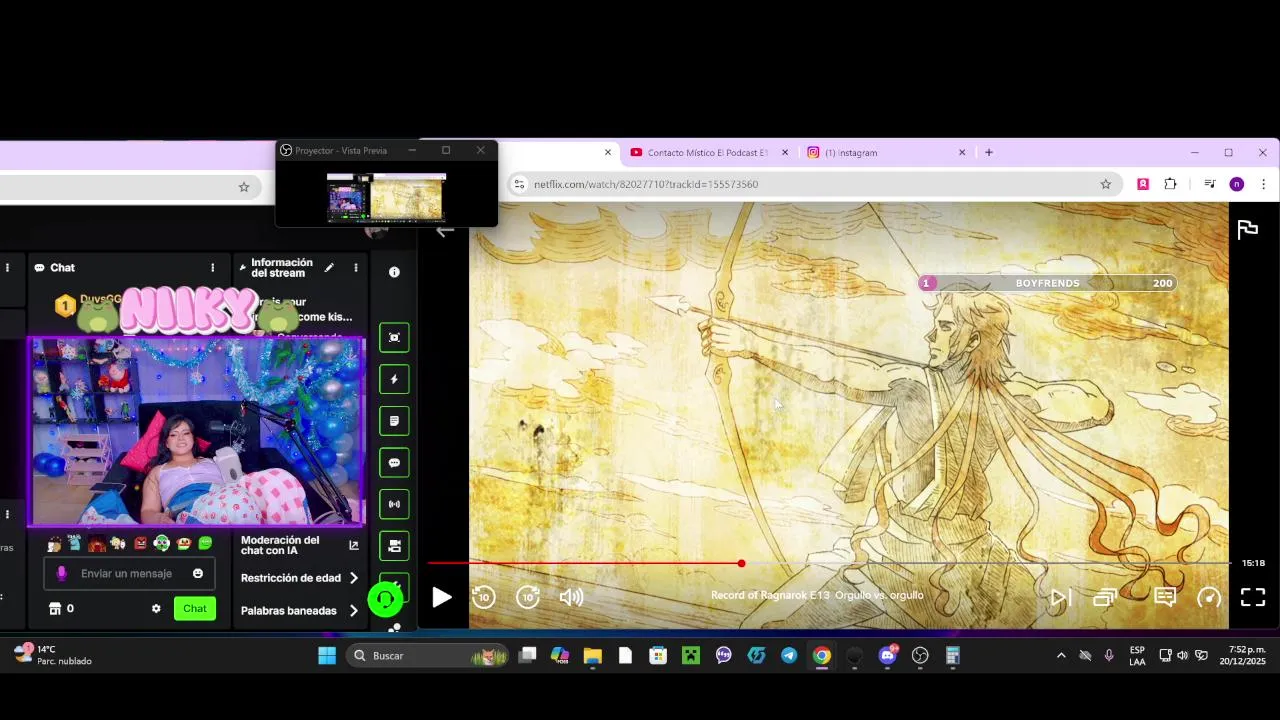This screenshot has width=1280, height=720.
Task: Seek on the red Netflix progress bar
Action: [x=828, y=563]
